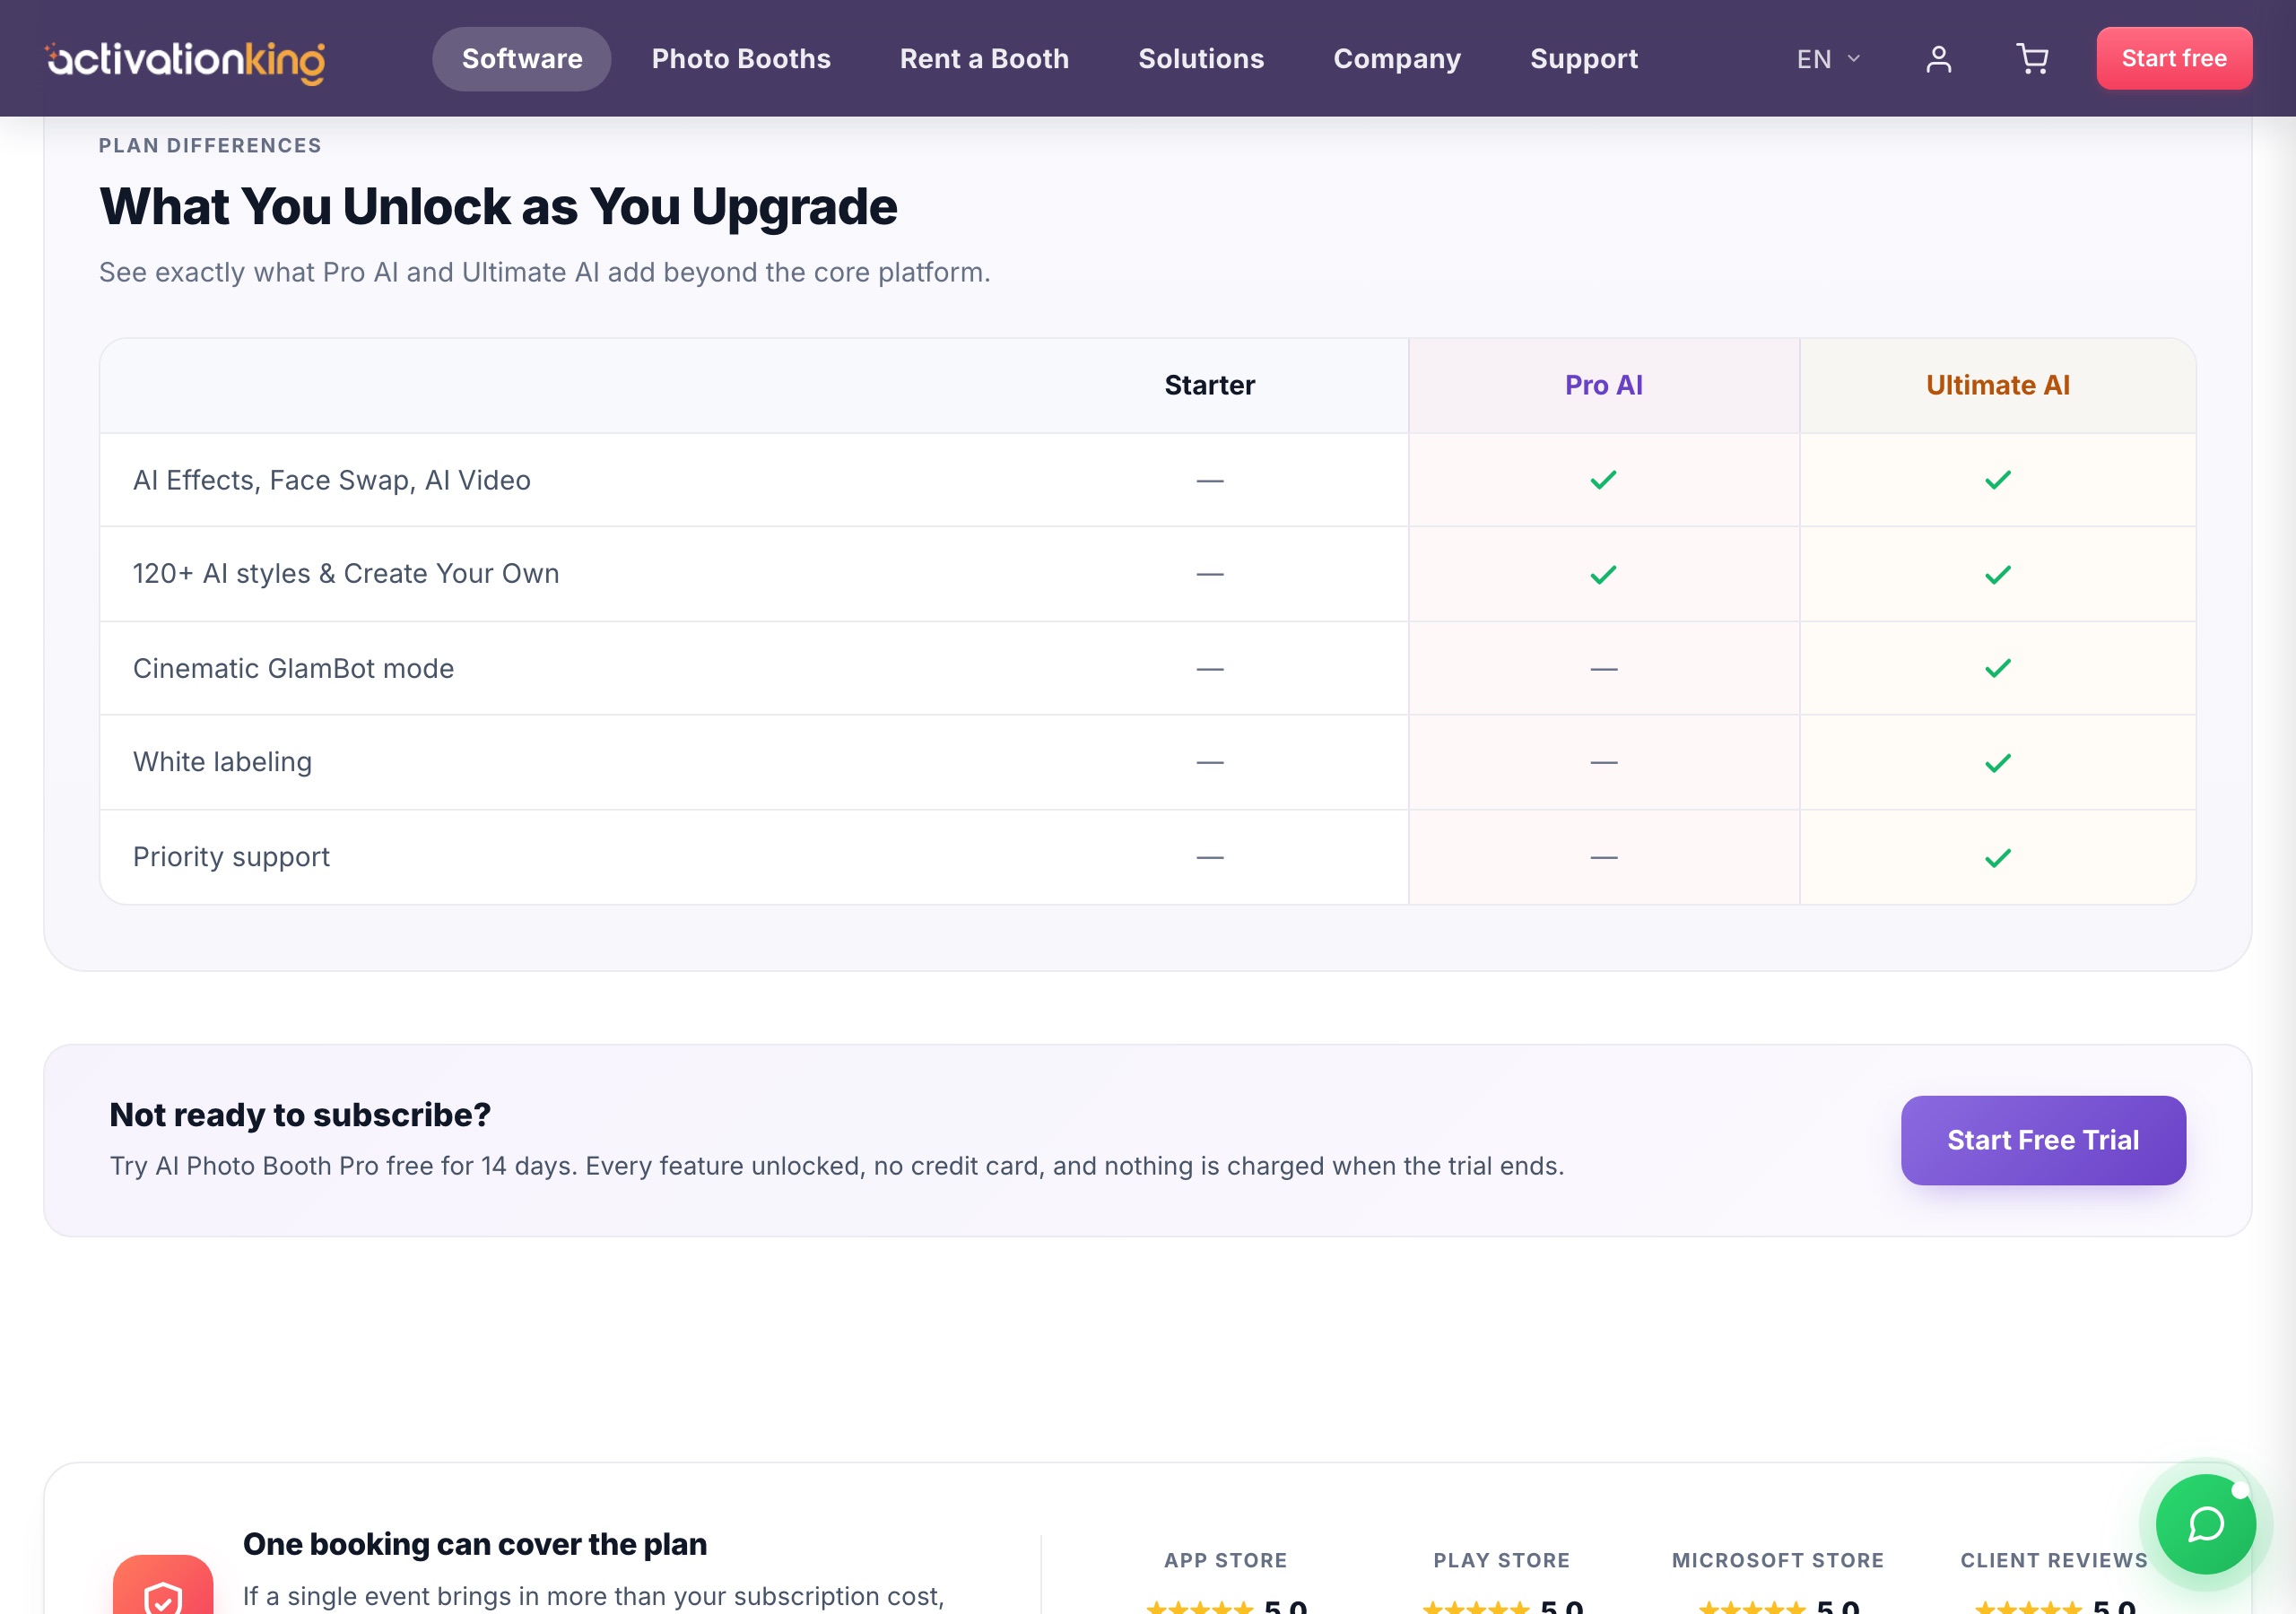Select the Starter column header
Viewport: 2296px width, 1614px height.
[1209, 385]
